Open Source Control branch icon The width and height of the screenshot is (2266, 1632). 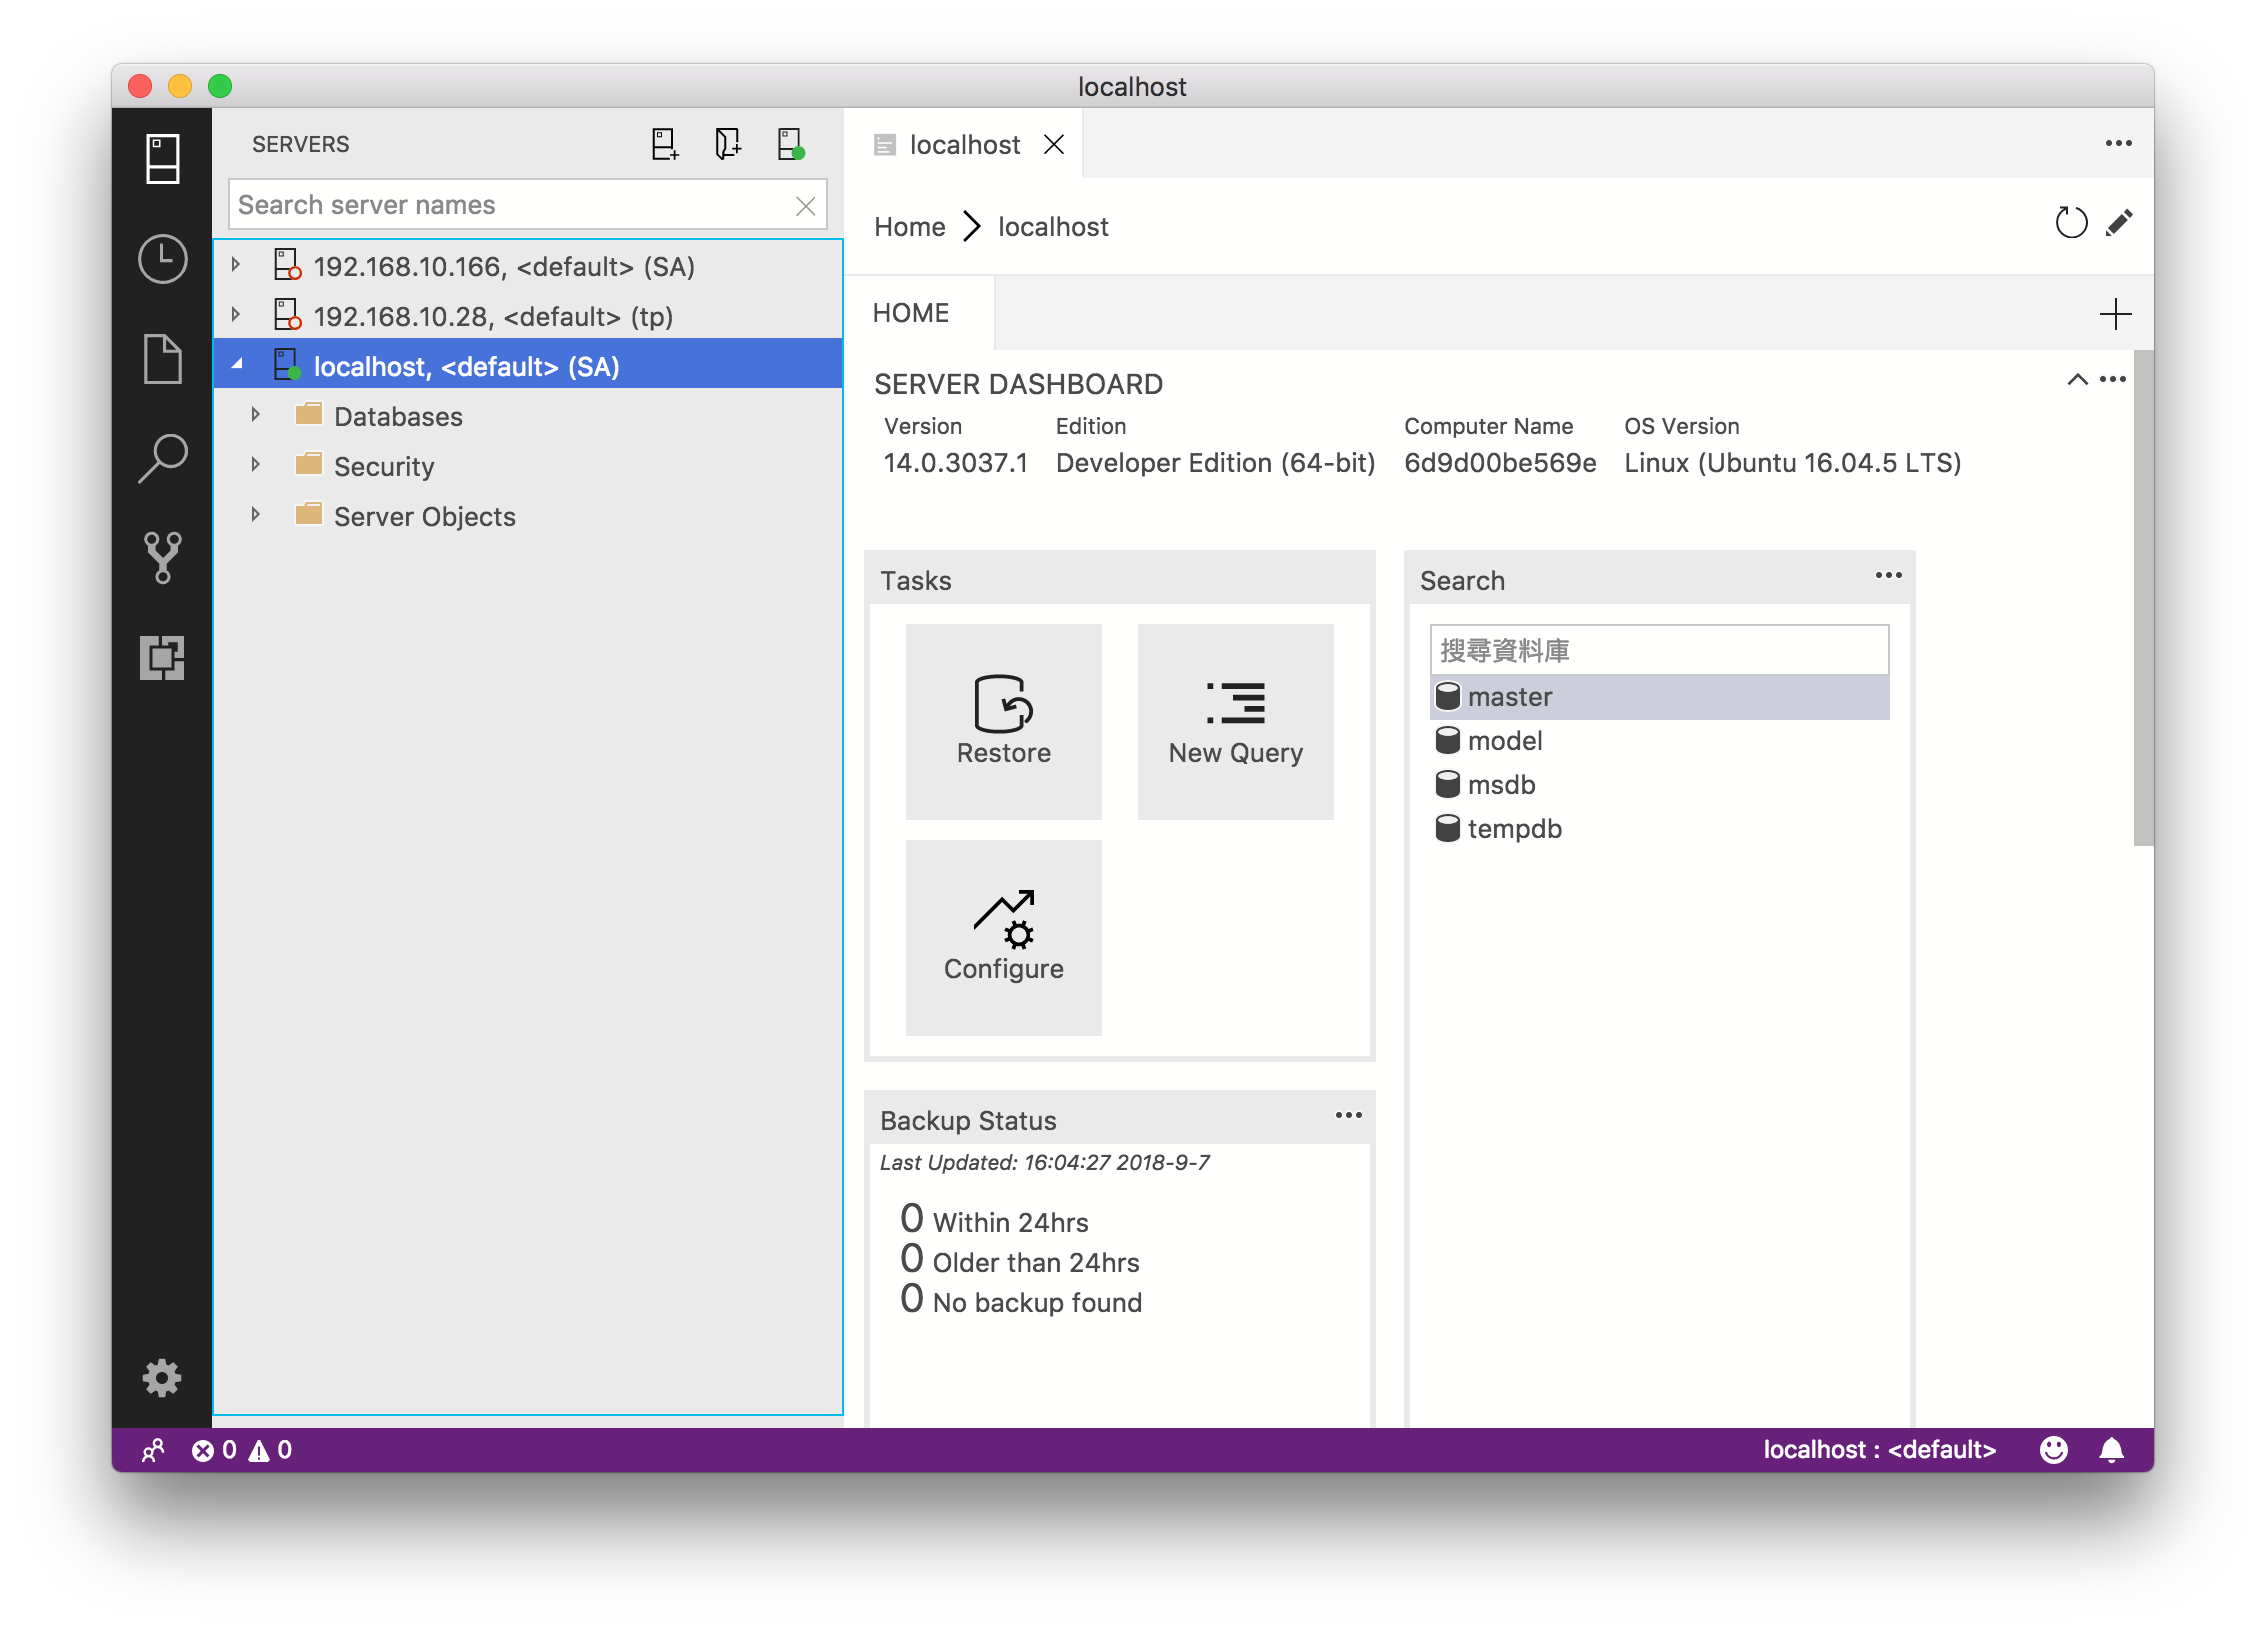coord(162,558)
